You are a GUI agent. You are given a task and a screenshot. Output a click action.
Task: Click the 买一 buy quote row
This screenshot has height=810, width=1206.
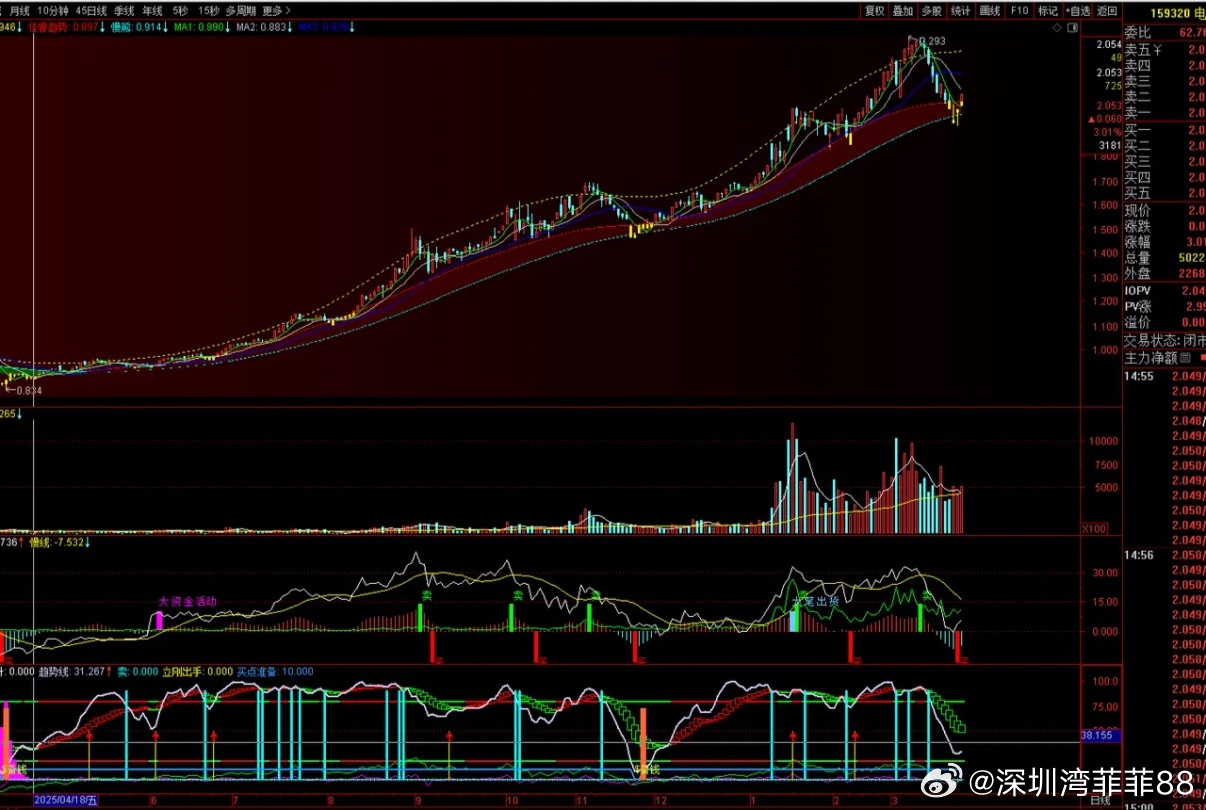1165,130
